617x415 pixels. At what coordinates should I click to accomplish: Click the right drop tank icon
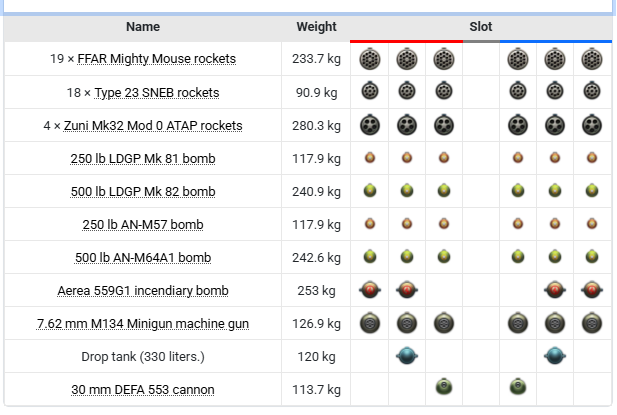coord(555,356)
